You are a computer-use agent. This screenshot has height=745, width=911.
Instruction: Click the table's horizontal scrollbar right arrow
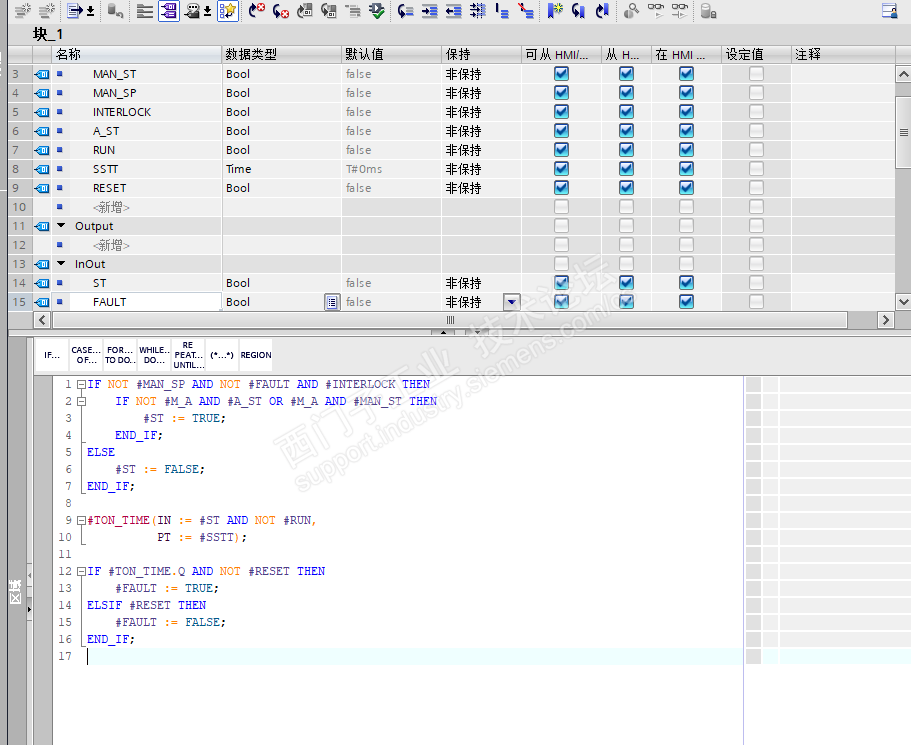[x=885, y=320]
